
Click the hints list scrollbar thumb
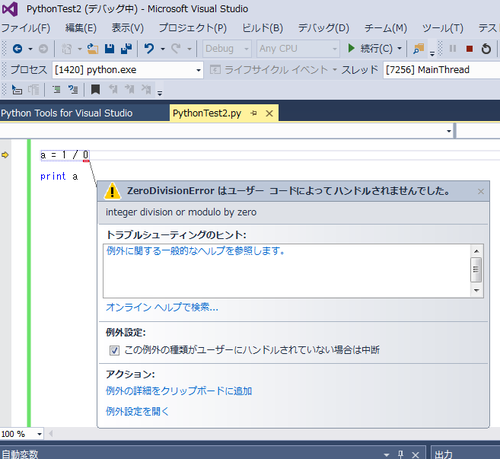tap(476, 270)
